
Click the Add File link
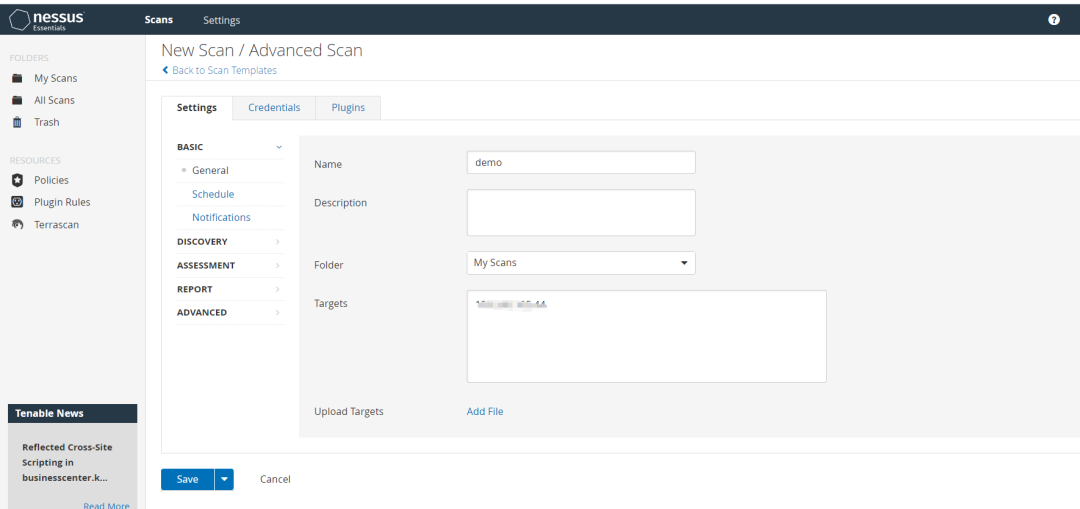coord(485,412)
